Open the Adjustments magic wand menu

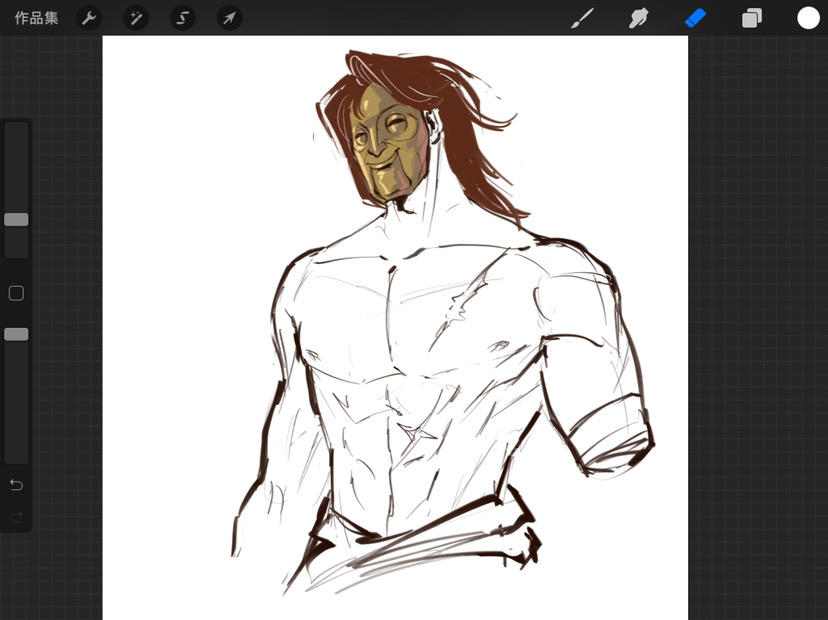pos(136,18)
